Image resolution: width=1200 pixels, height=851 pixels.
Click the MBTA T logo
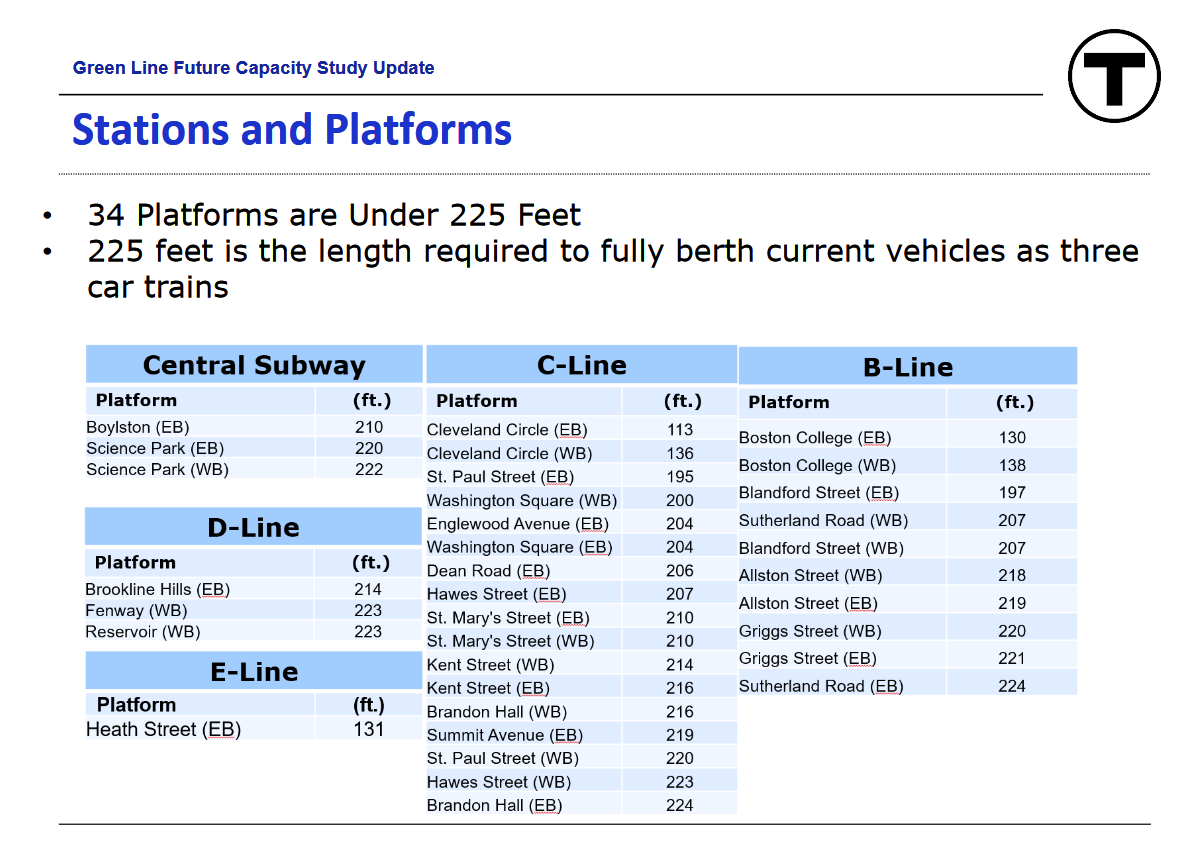click(x=1114, y=76)
